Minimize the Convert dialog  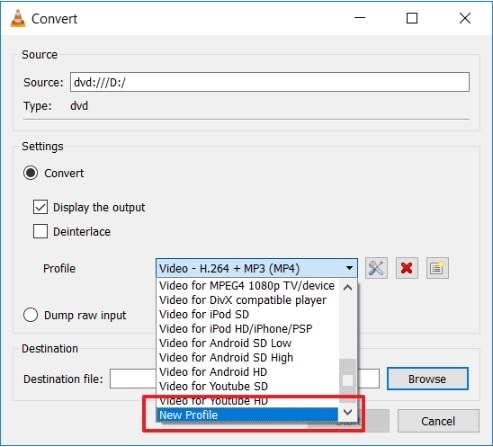(x=360, y=18)
